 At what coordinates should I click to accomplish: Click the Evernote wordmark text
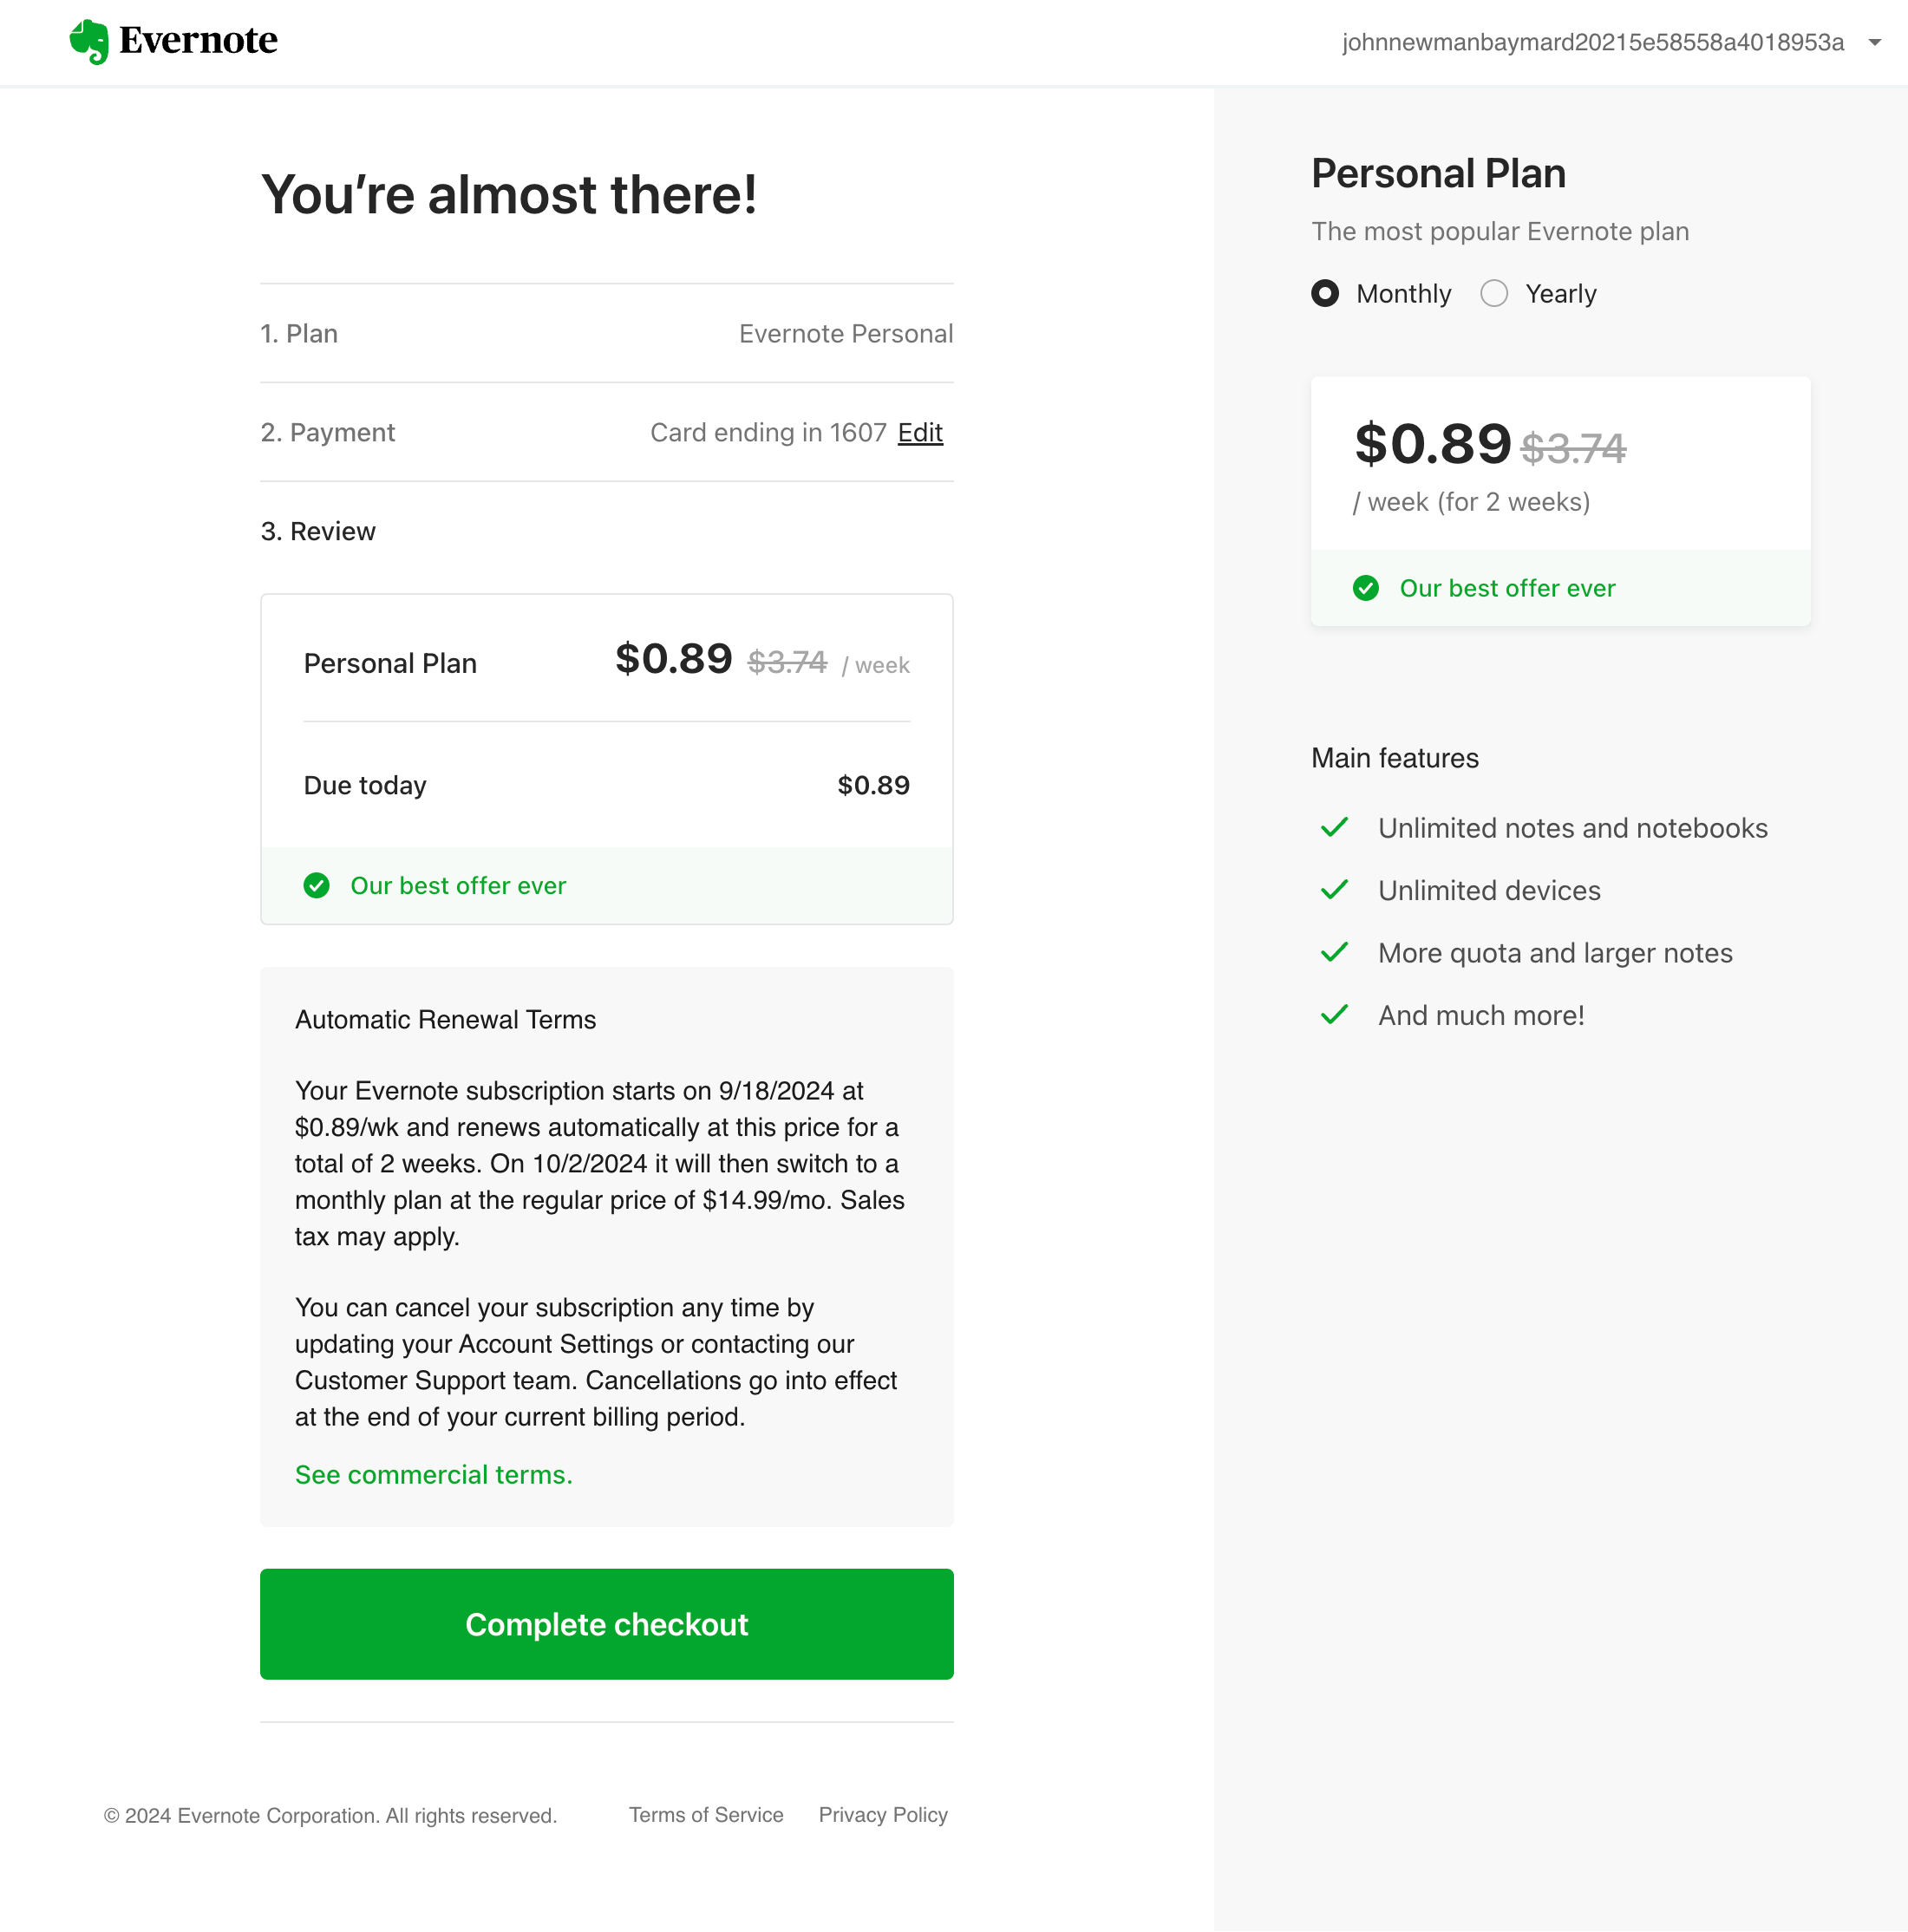coord(198,40)
